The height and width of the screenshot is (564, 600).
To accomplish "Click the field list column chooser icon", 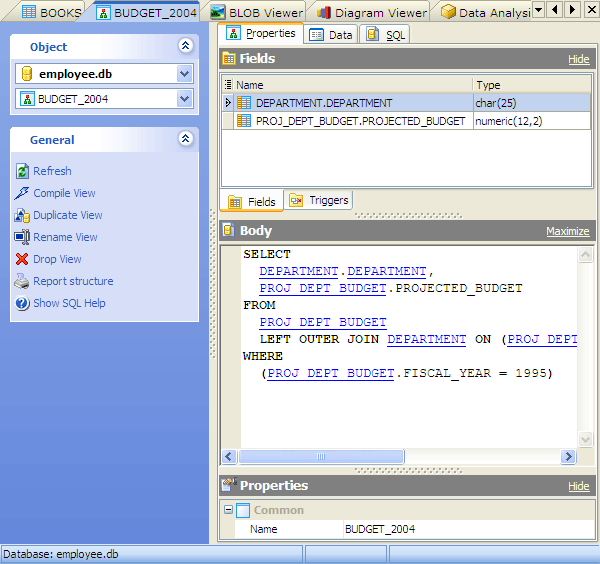I will [228, 84].
